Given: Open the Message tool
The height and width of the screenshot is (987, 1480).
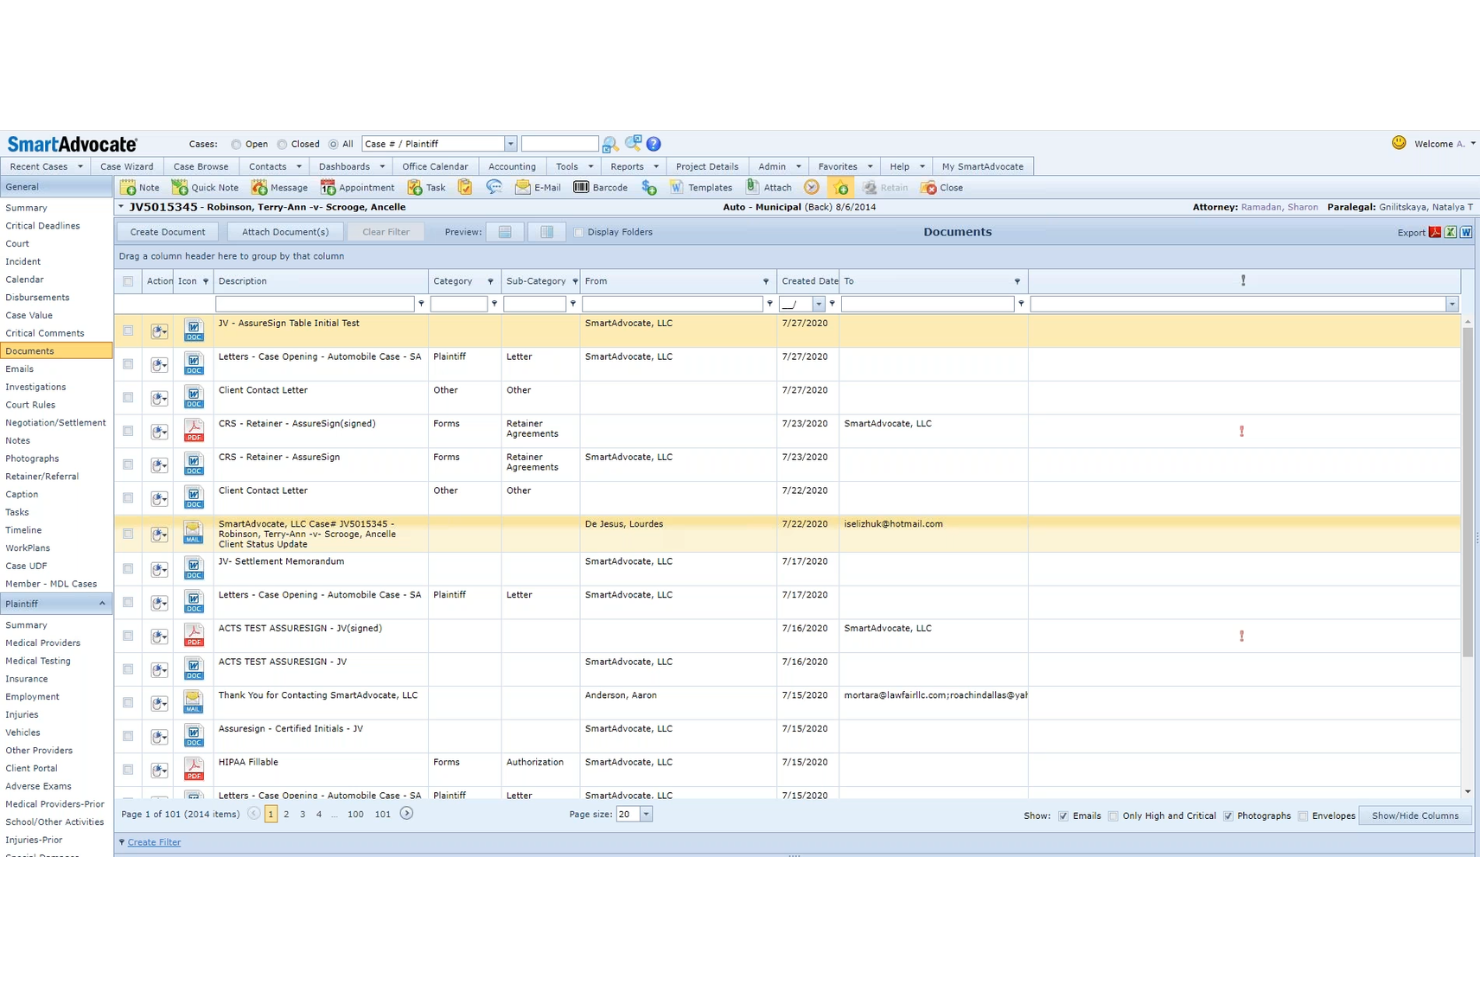Looking at the screenshot, I should (280, 187).
